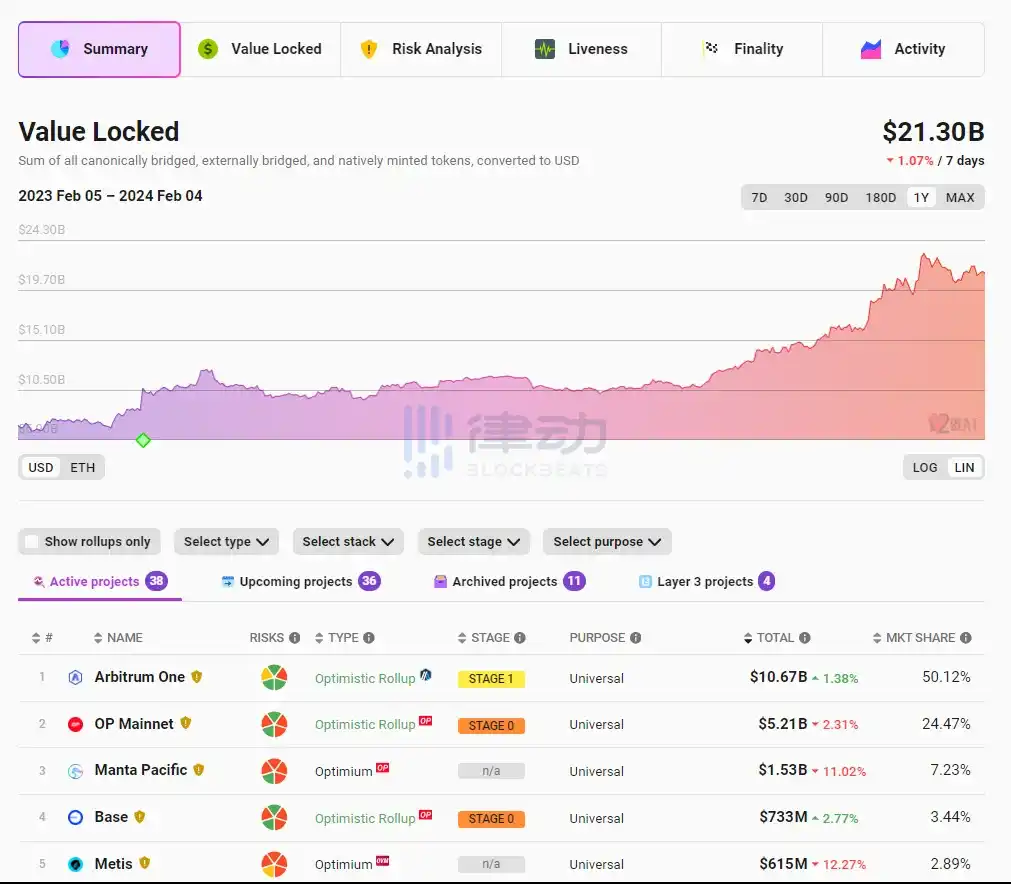This screenshot has height=884, width=1011.
Task: Open the Upcoming projects tab
Action: tap(296, 581)
